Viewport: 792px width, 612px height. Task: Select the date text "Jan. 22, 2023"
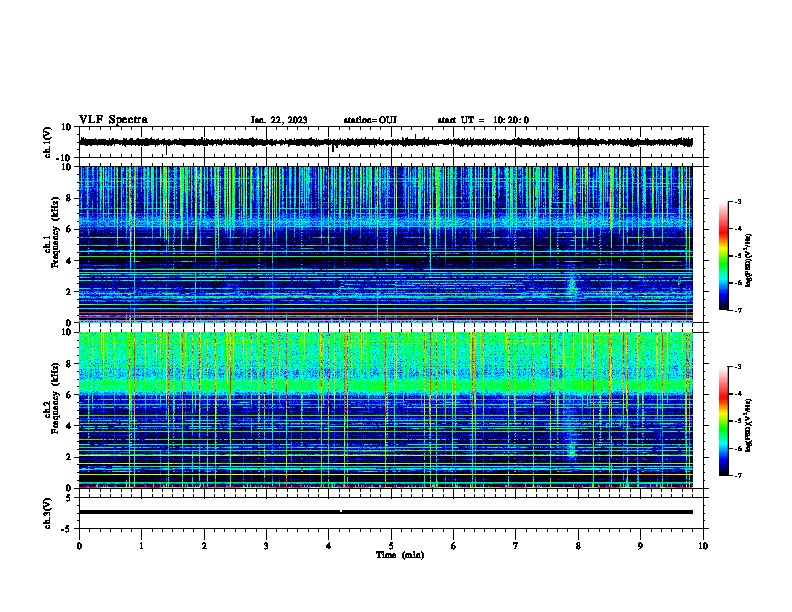pyautogui.click(x=279, y=120)
